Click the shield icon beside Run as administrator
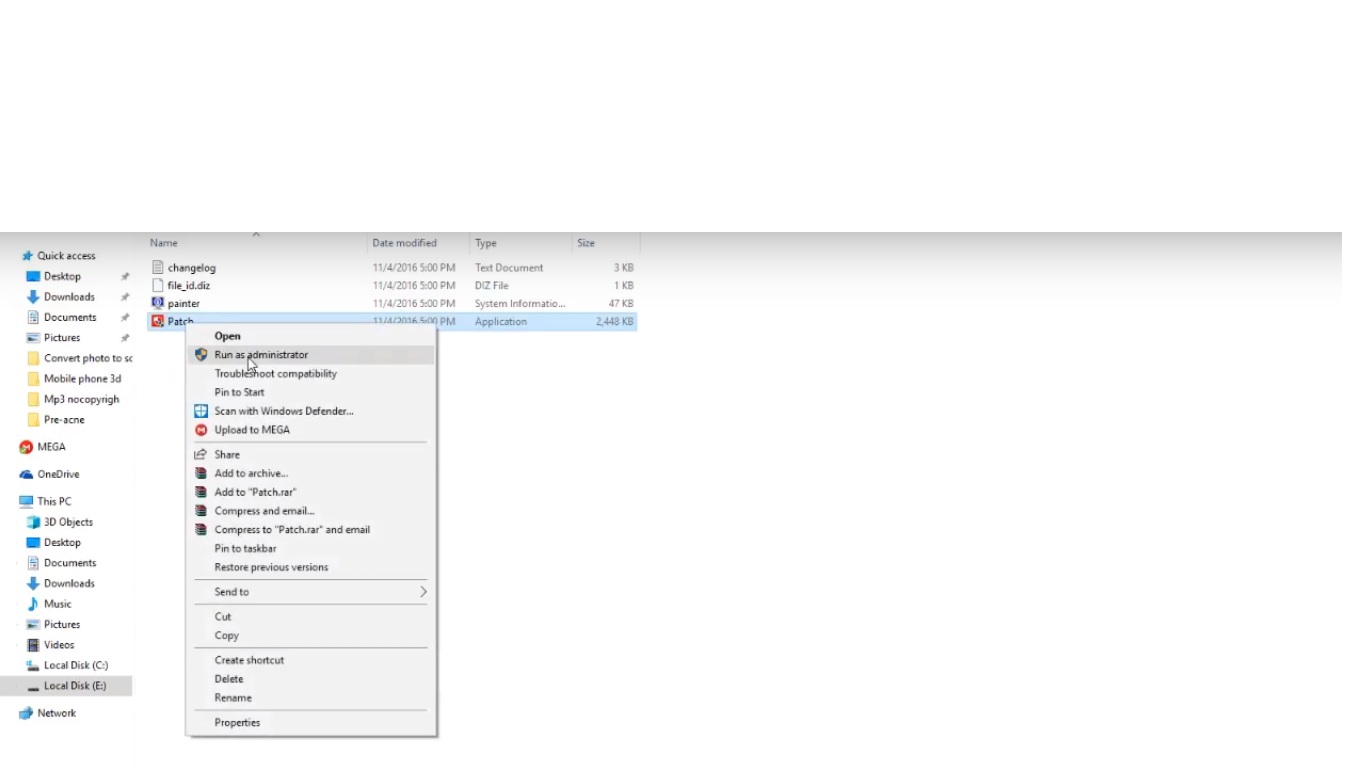1366x768 pixels. tap(201, 355)
